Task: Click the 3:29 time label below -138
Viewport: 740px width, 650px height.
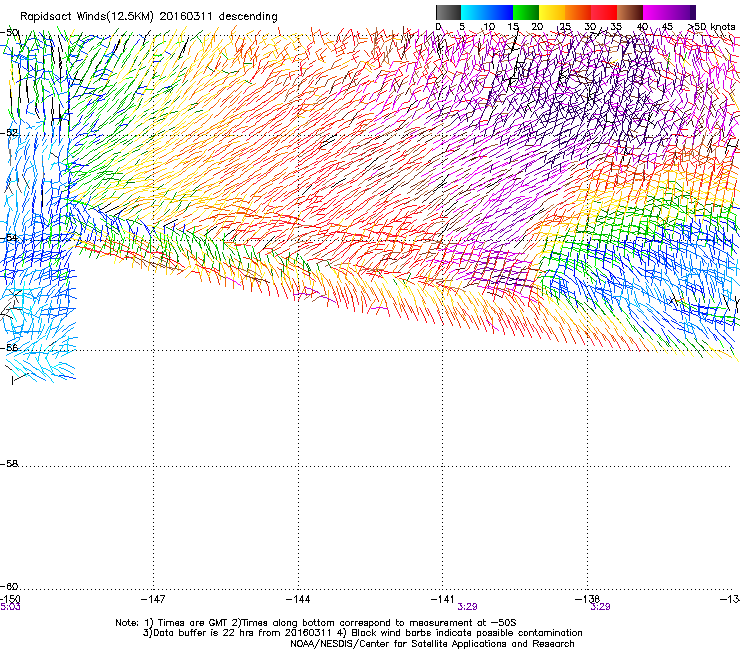Action: [x=600, y=607]
